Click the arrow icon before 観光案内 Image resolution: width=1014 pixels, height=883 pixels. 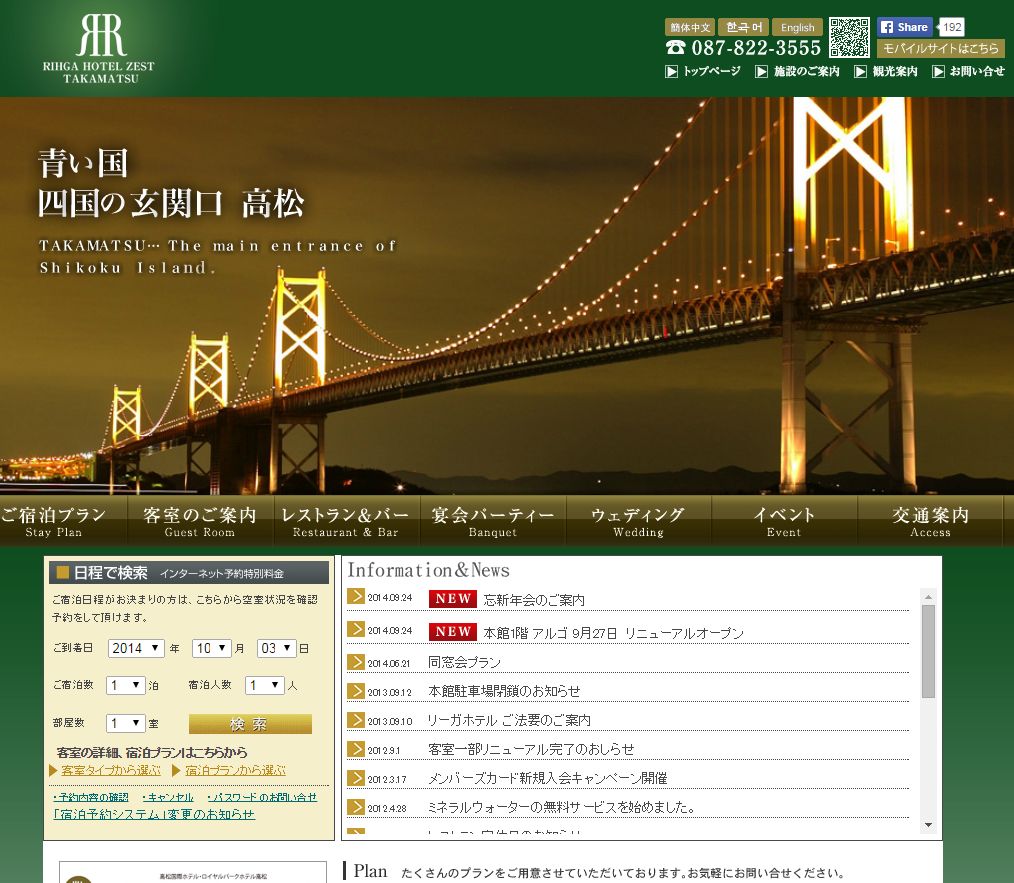(x=860, y=71)
